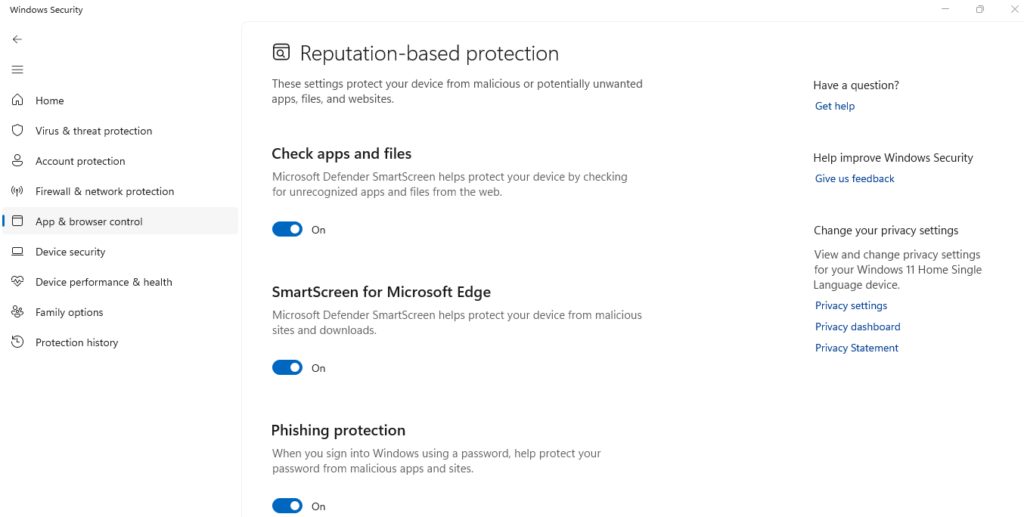The height and width of the screenshot is (517, 1024).
Task: Open the Privacy settings link
Action: pyautogui.click(x=850, y=306)
